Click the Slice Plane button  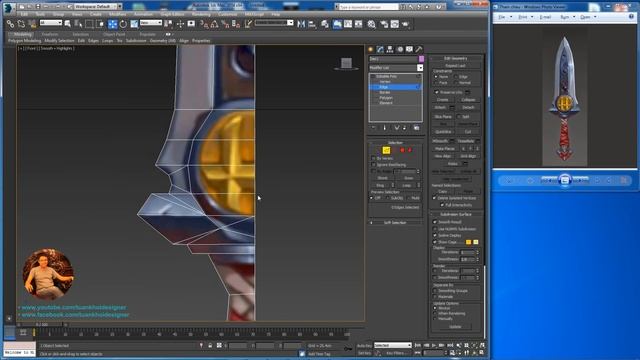point(443,117)
